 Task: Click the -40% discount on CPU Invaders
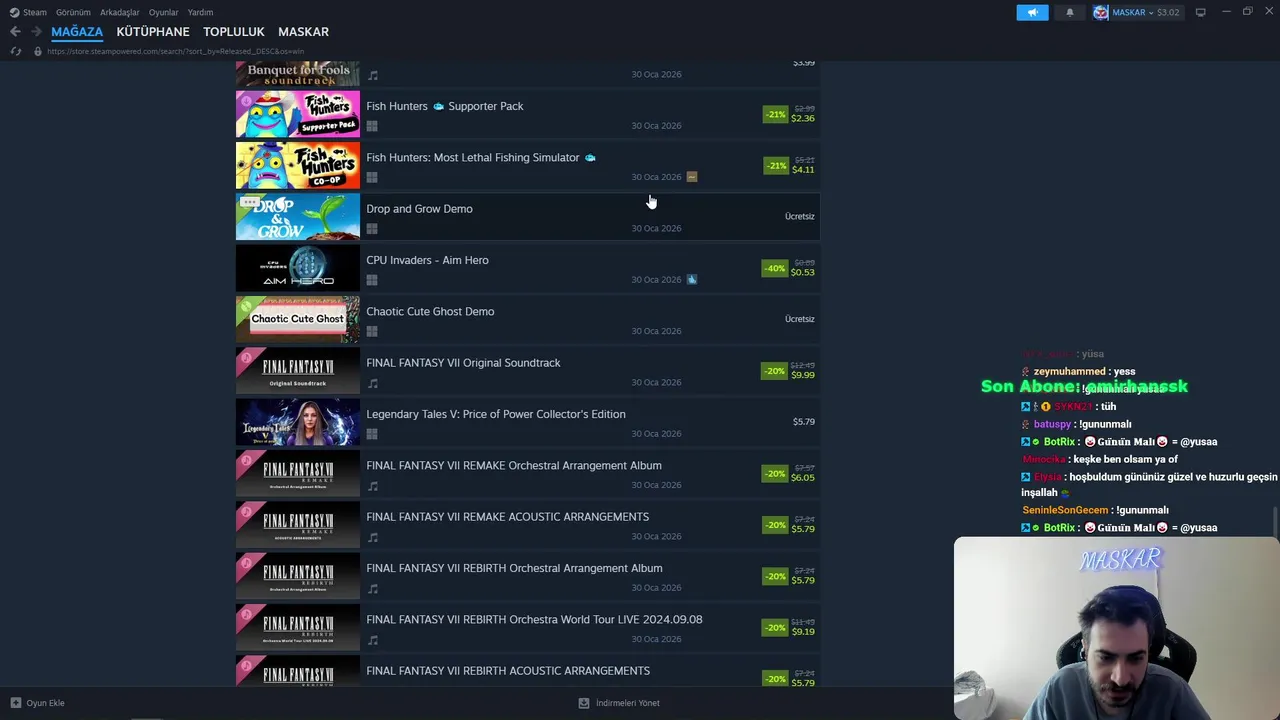tap(775, 268)
